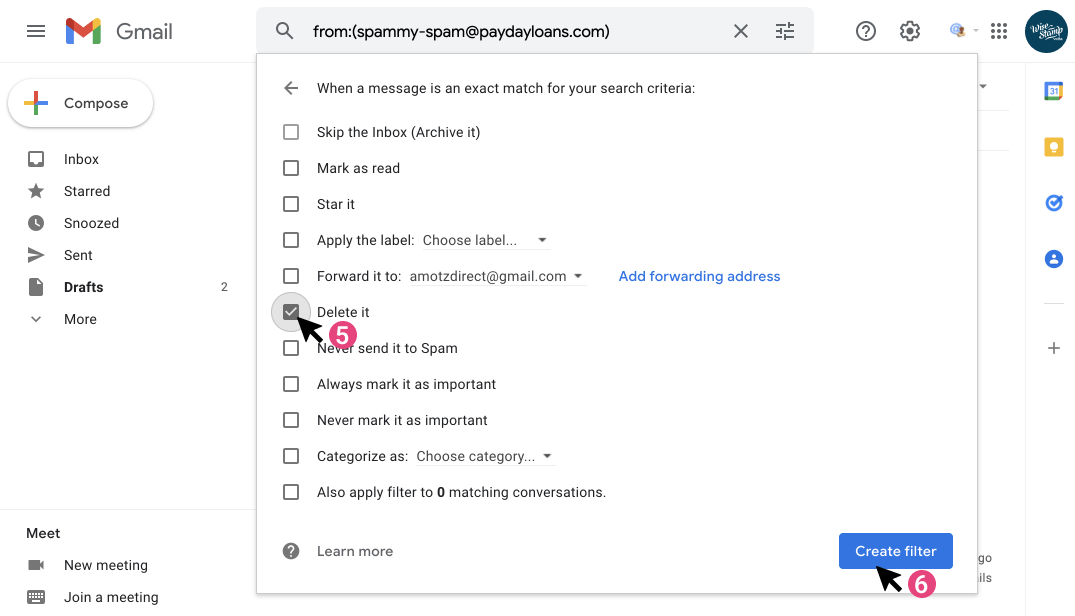Open the Help icon

(865, 31)
